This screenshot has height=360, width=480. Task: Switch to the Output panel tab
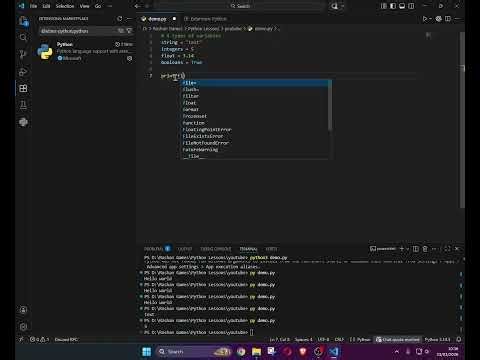point(184,249)
